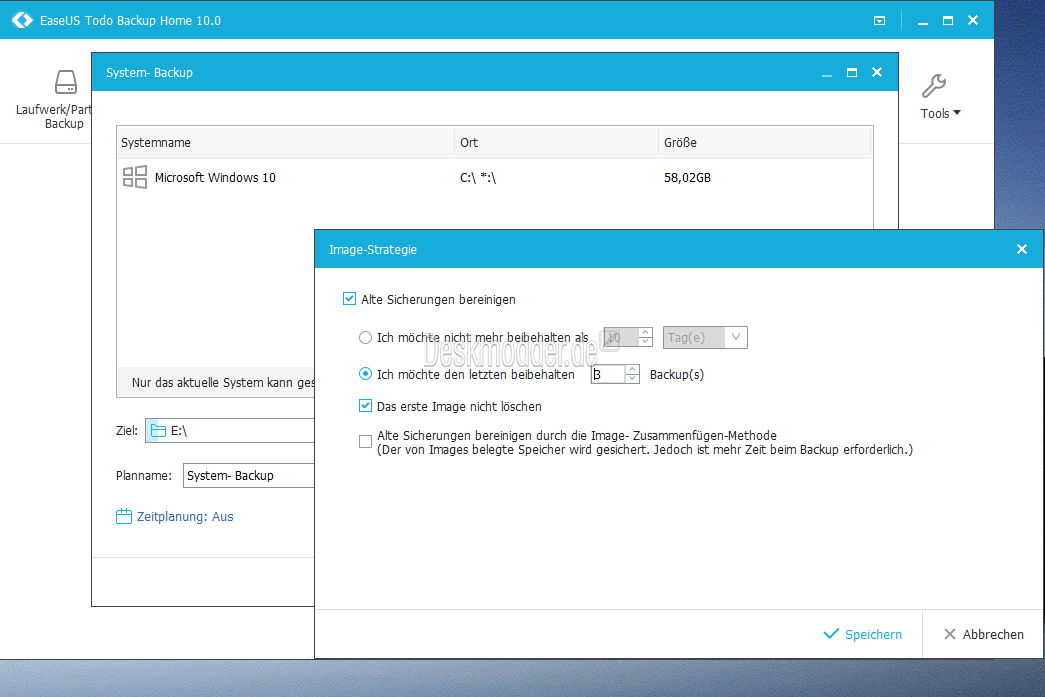Close the EaseUS Todo Backup main window
This screenshot has height=697, width=1045.
(x=973, y=20)
